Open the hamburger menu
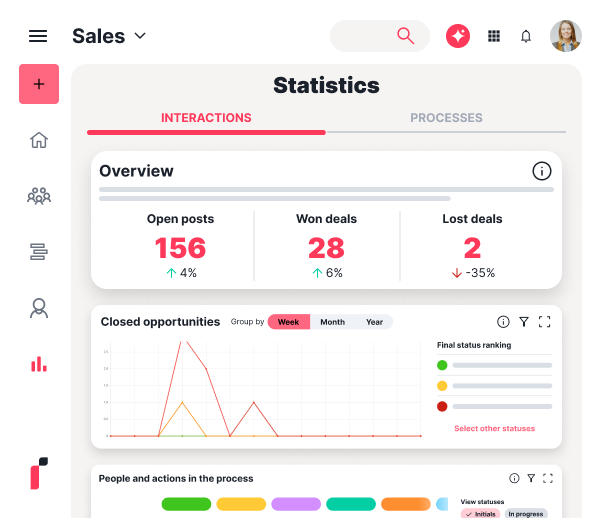602x526 pixels. tap(38, 36)
